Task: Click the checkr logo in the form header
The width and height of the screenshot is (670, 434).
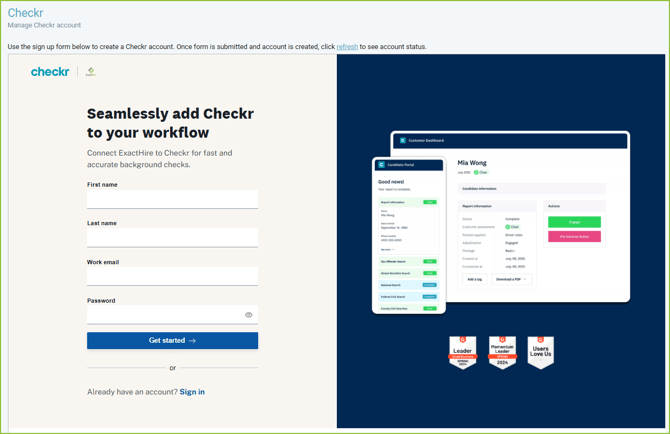Action: (50, 72)
